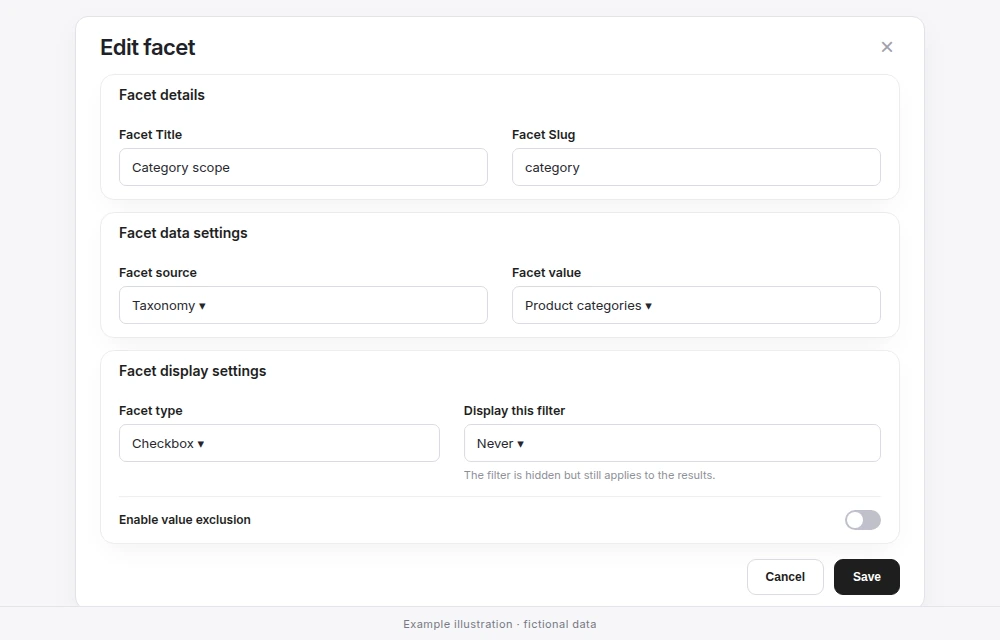The width and height of the screenshot is (1000, 640).
Task: Toggle the Enable value exclusion switch
Action: 862,520
